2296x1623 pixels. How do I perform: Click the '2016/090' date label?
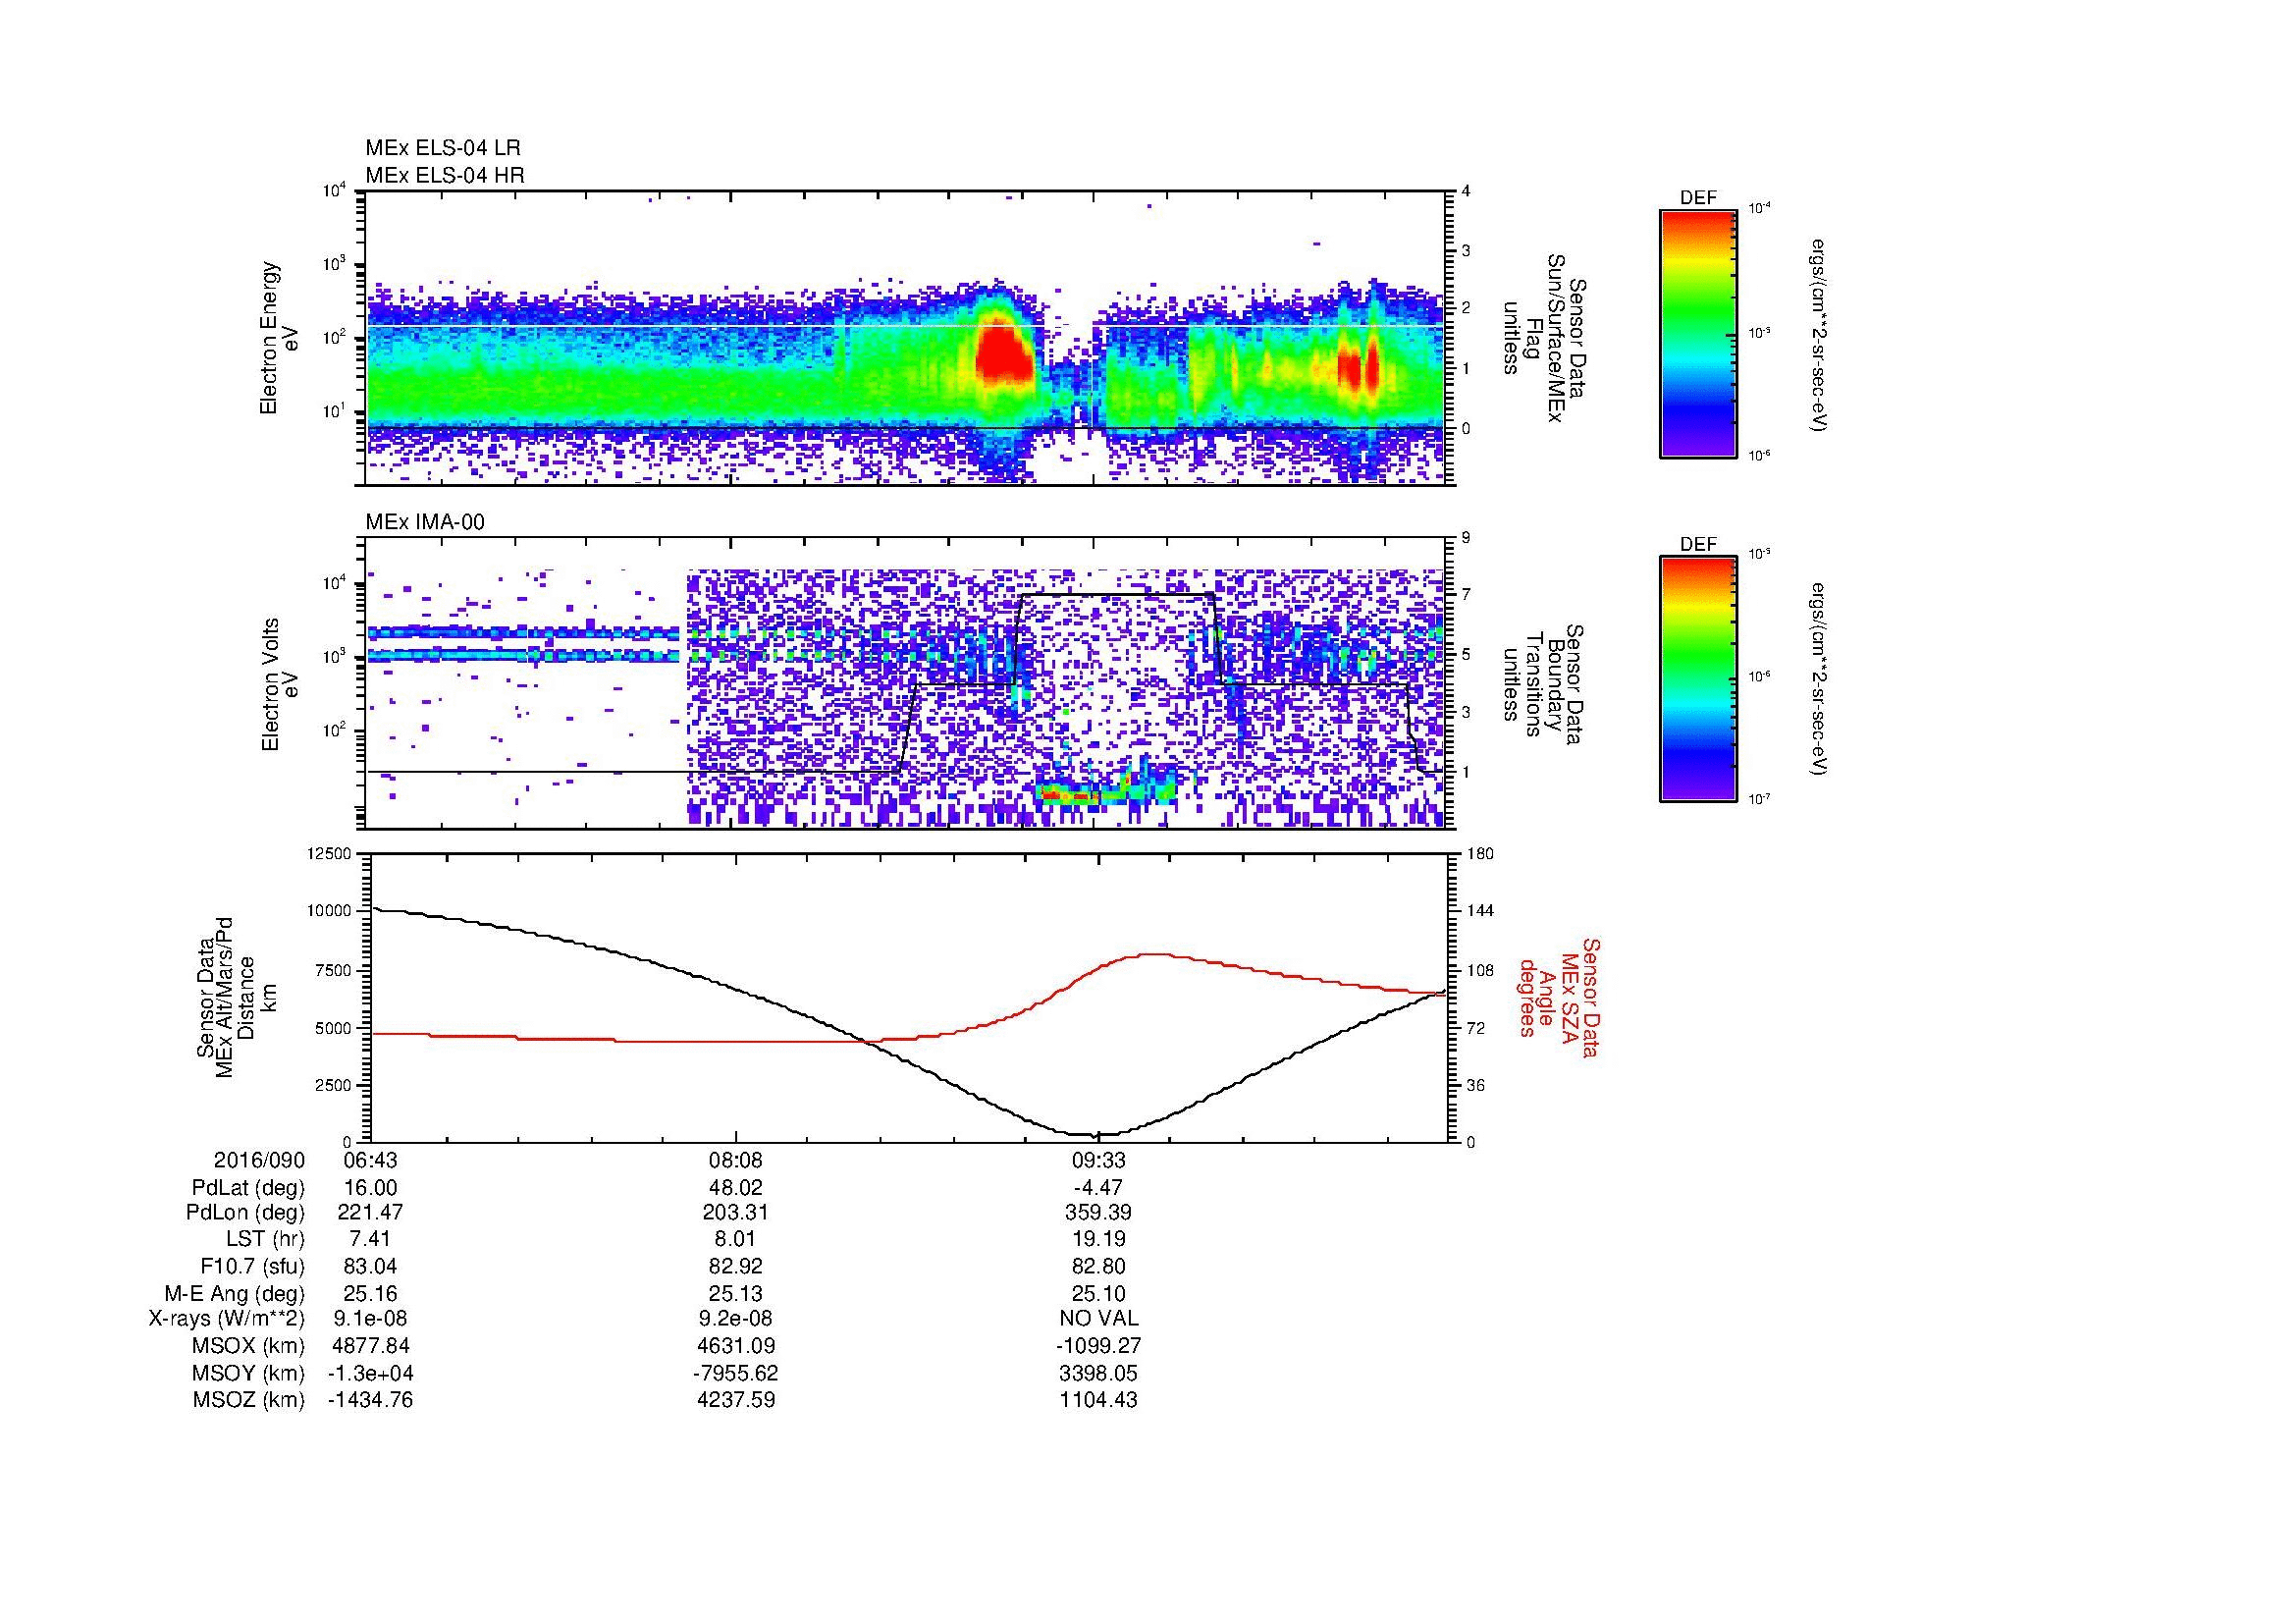(x=260, y=1160)
